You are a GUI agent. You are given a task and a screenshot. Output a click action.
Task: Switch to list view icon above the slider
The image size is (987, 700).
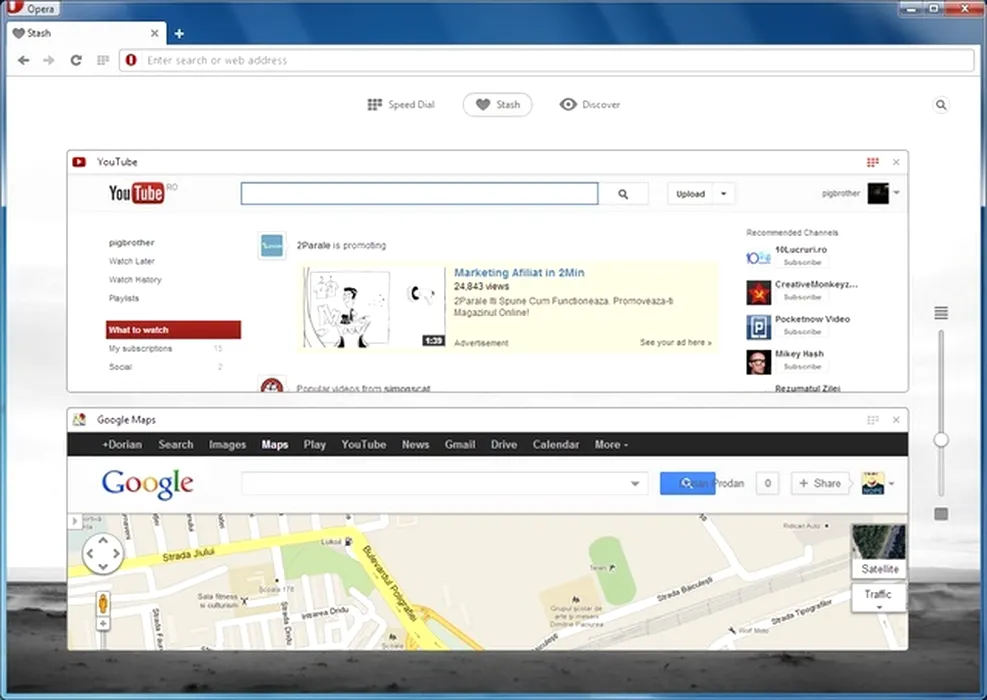coord(941,313)
